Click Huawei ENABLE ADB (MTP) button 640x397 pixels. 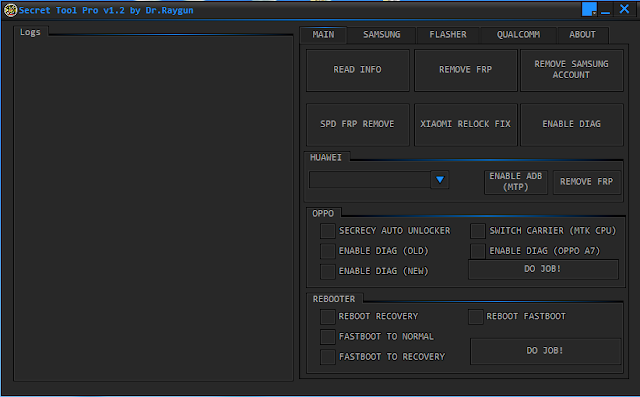[x=516, y=182]
